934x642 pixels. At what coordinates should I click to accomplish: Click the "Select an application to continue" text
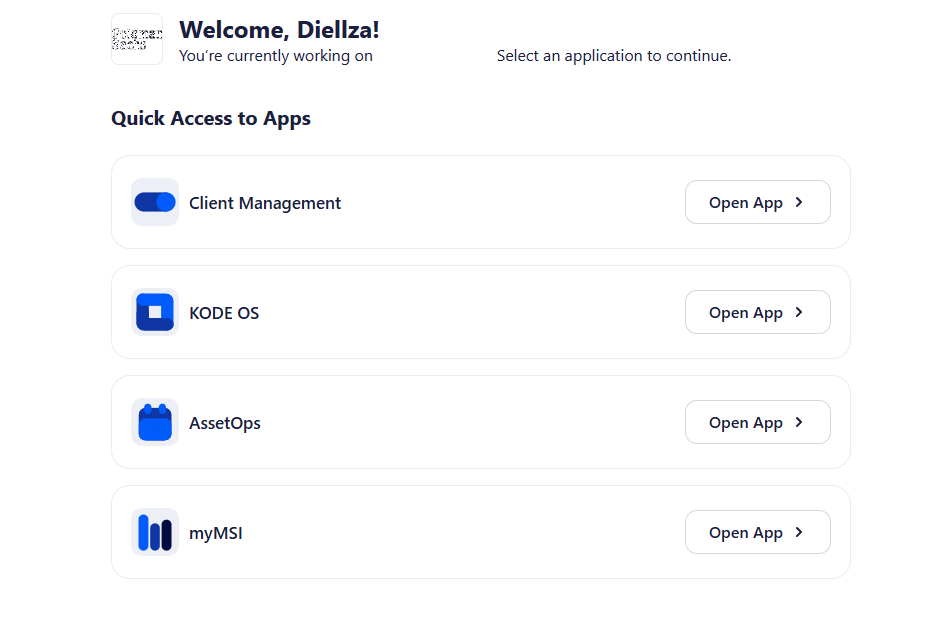pyautogui.click(x=614, y=56)
